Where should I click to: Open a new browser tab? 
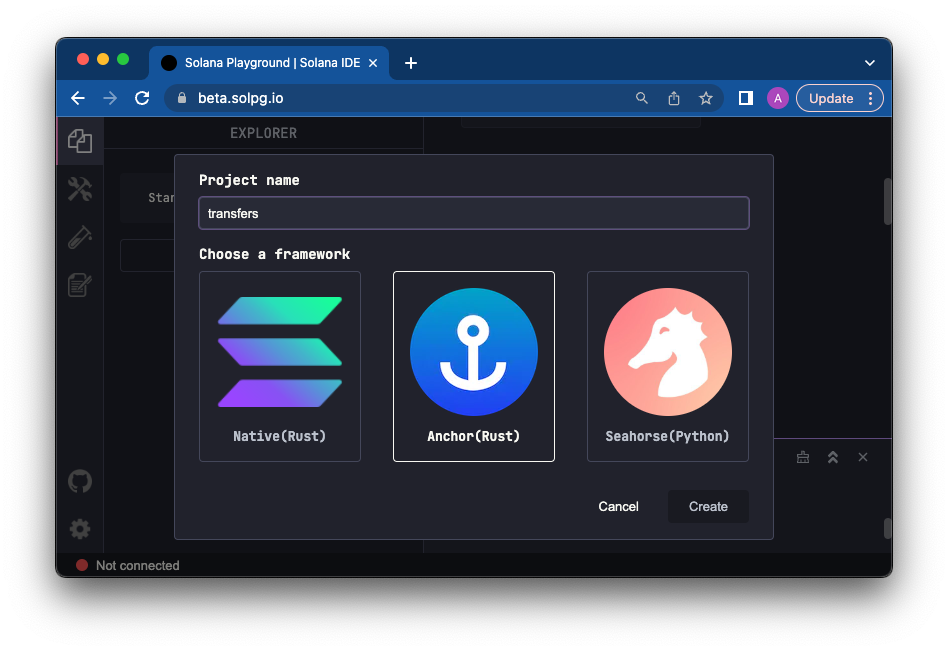coord(411,63)
